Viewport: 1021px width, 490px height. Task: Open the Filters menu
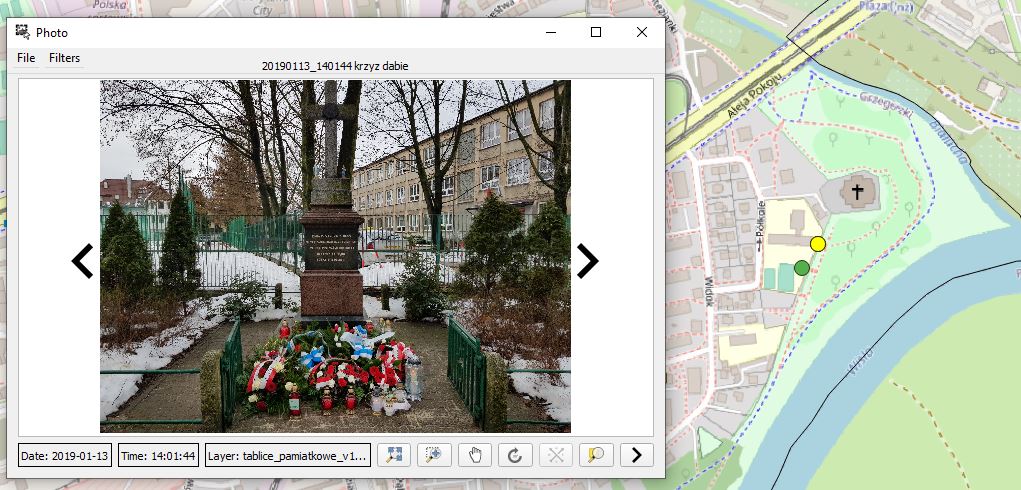65,58
